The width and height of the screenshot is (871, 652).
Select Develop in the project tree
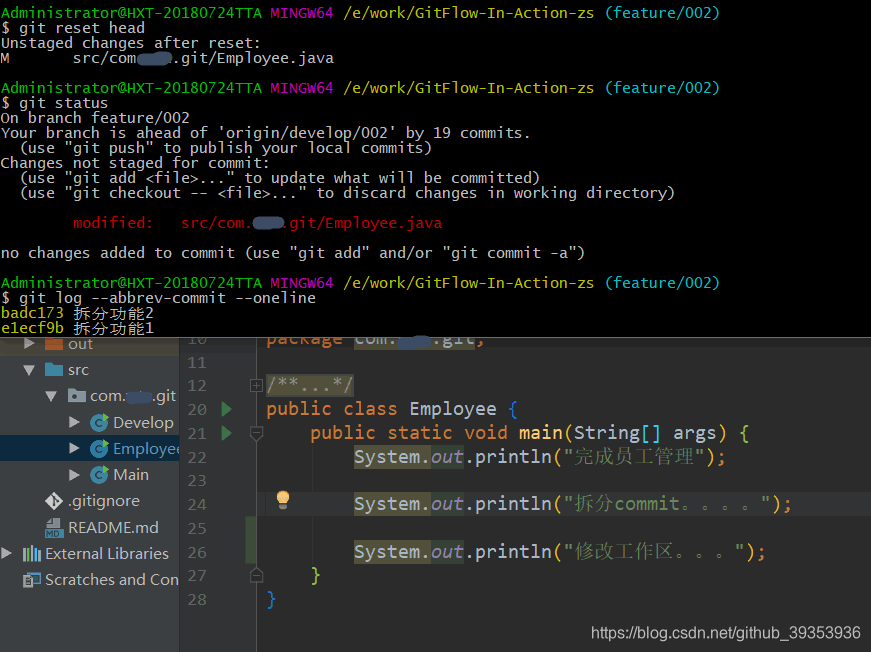click(x=143, y=423)
